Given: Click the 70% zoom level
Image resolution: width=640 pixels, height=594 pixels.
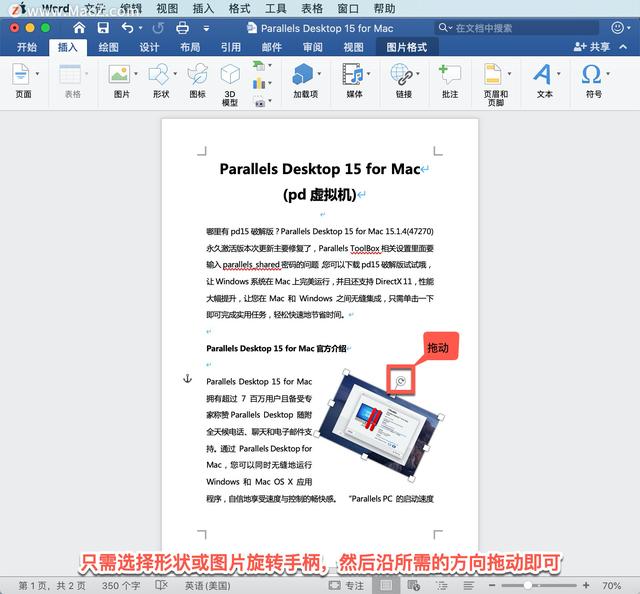Looking at the screenshot, I should point(611,586).
